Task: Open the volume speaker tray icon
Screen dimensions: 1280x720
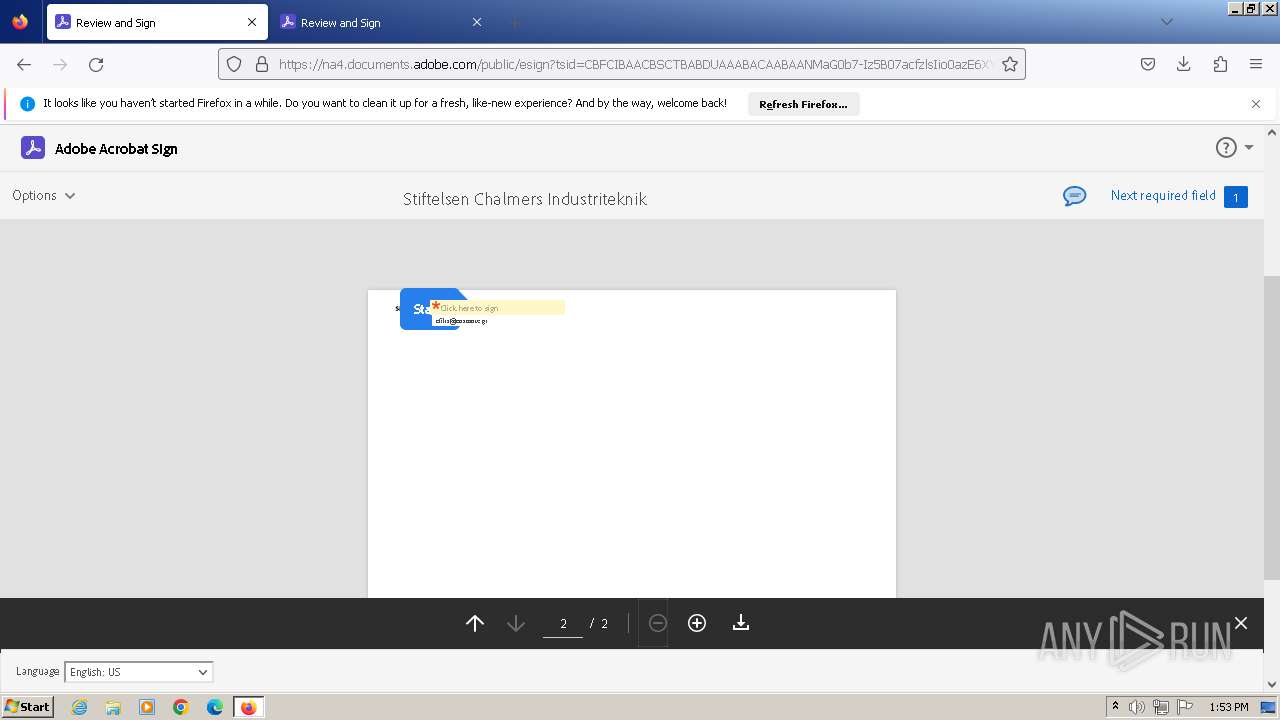Action: click(1137, 707)
